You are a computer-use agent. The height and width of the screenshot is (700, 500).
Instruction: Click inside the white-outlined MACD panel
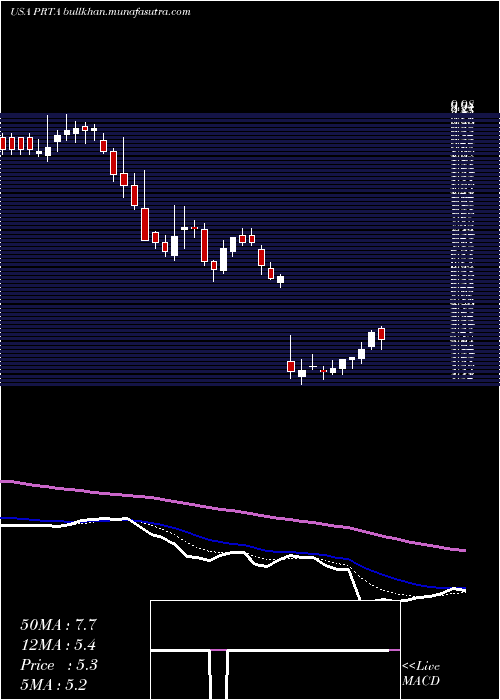[x=275, y=650]
